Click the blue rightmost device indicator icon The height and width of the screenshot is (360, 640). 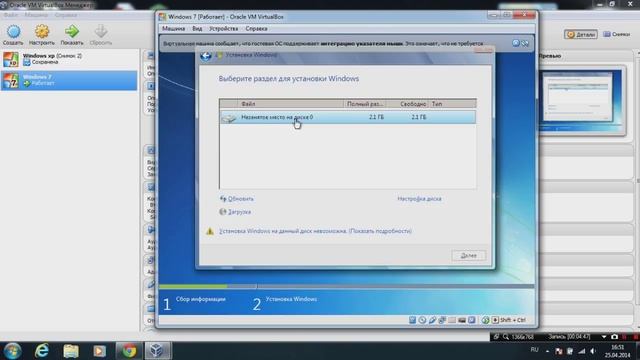471,320
